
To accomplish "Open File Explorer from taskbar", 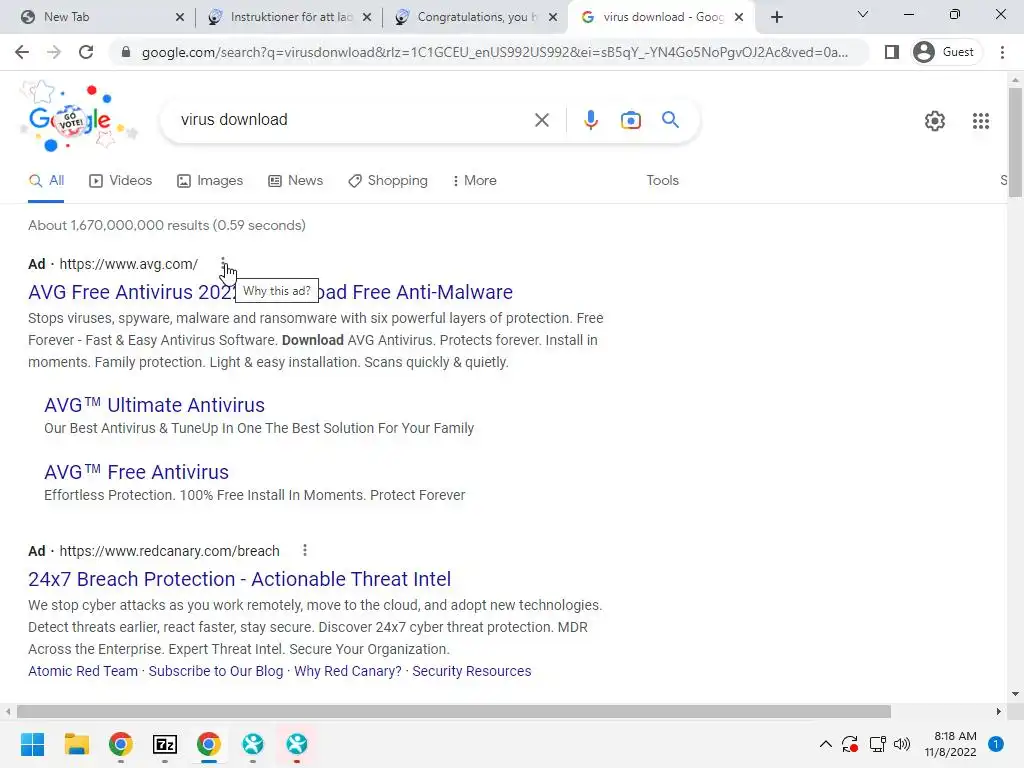I will click(76, 744).
